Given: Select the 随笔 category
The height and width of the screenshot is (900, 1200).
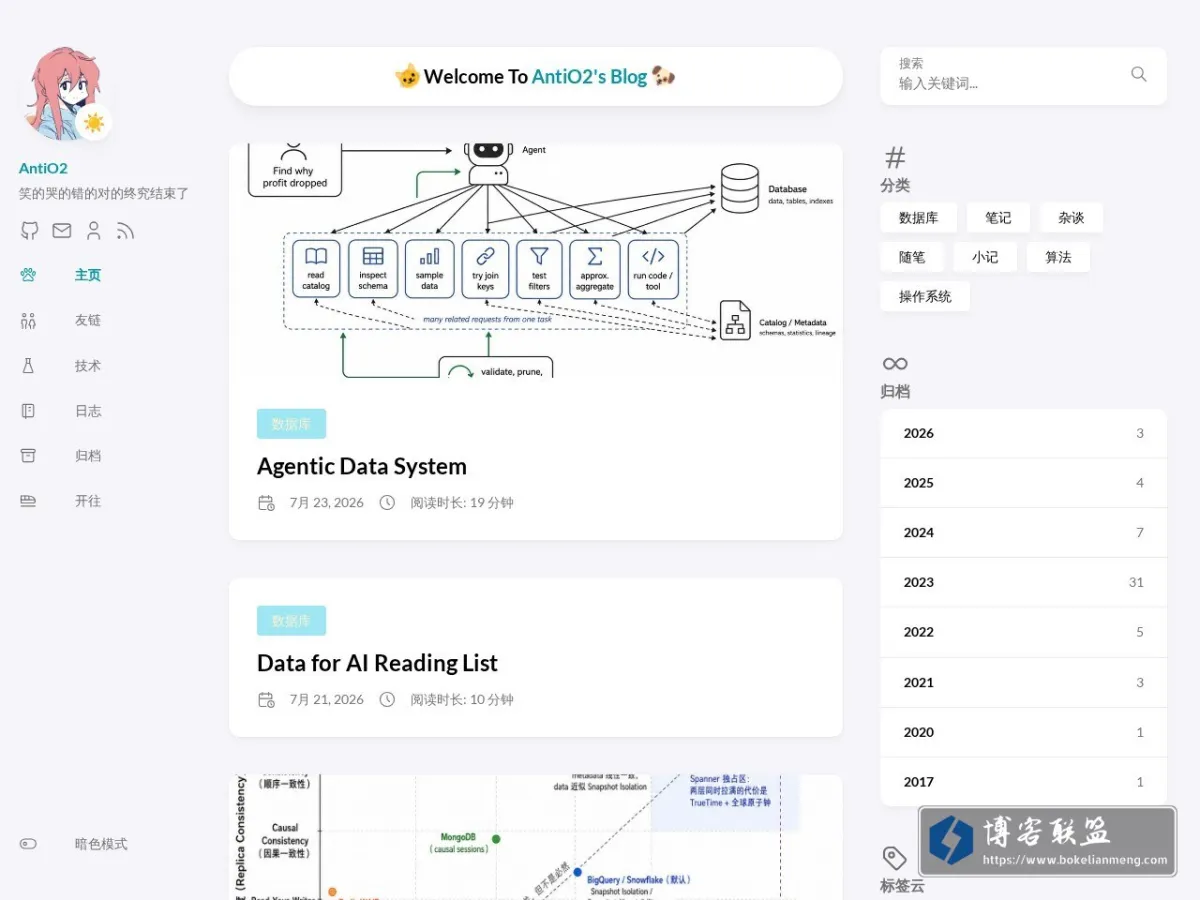Looking at the screenshot, I should [912, 257].
